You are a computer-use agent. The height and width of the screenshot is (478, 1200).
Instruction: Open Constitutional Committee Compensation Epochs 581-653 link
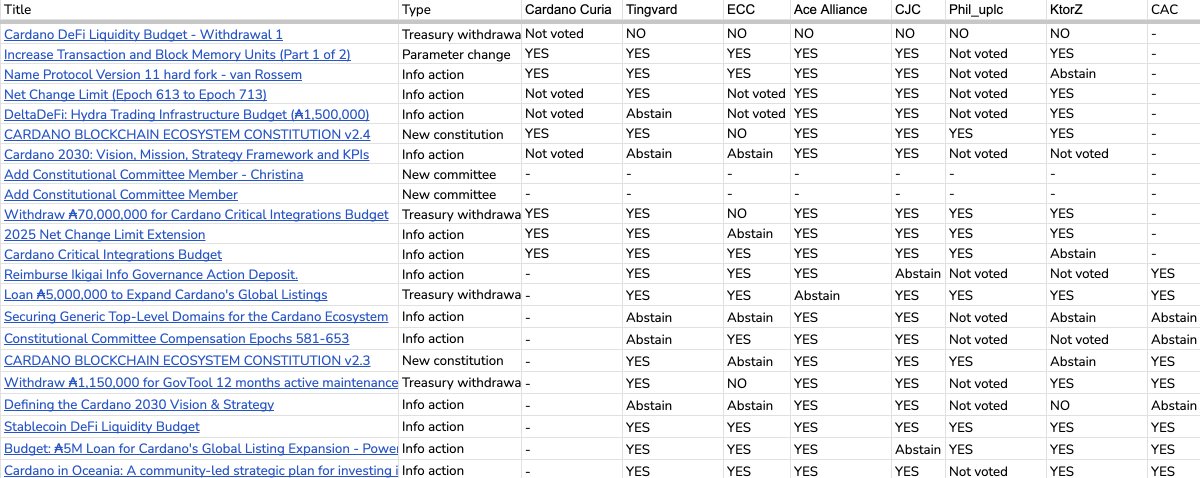[x=177, y=338]
